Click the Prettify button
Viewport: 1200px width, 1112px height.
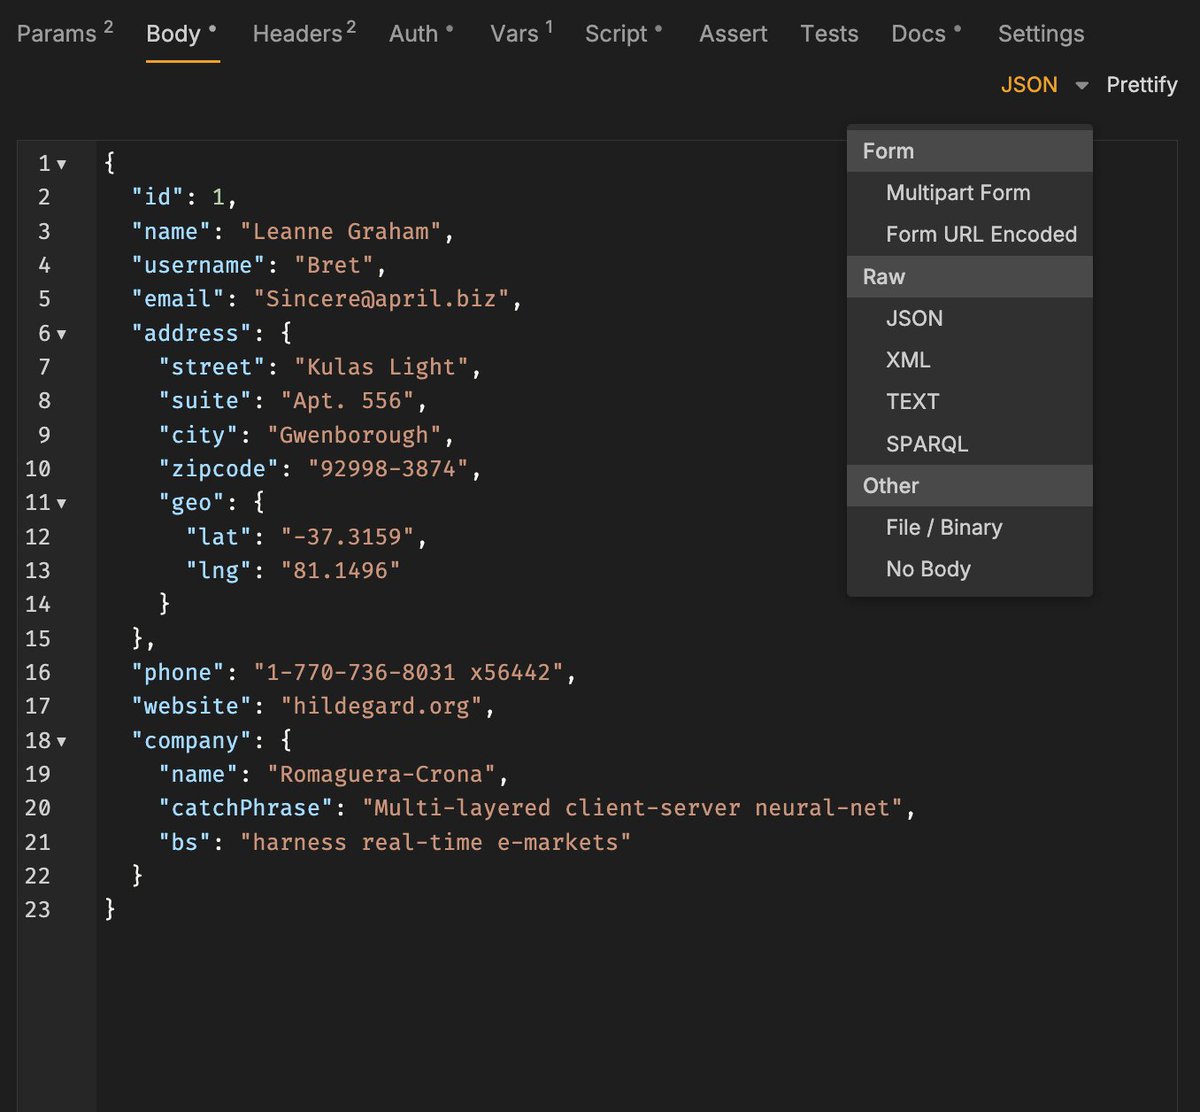1142,85
